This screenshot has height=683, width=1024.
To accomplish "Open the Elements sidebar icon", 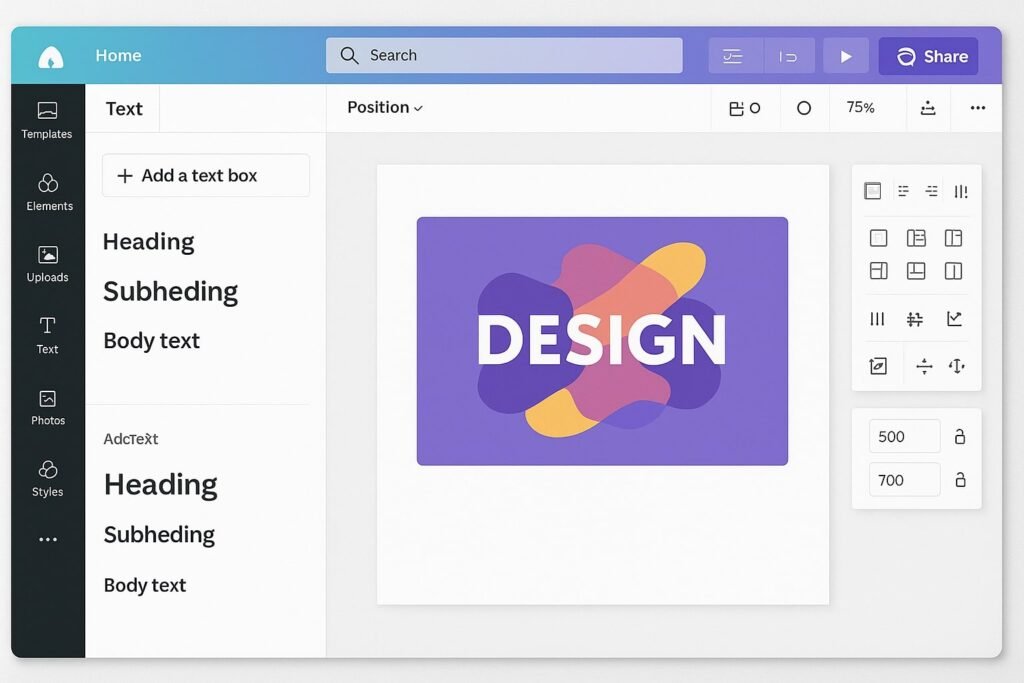I will tap(48, 191).
